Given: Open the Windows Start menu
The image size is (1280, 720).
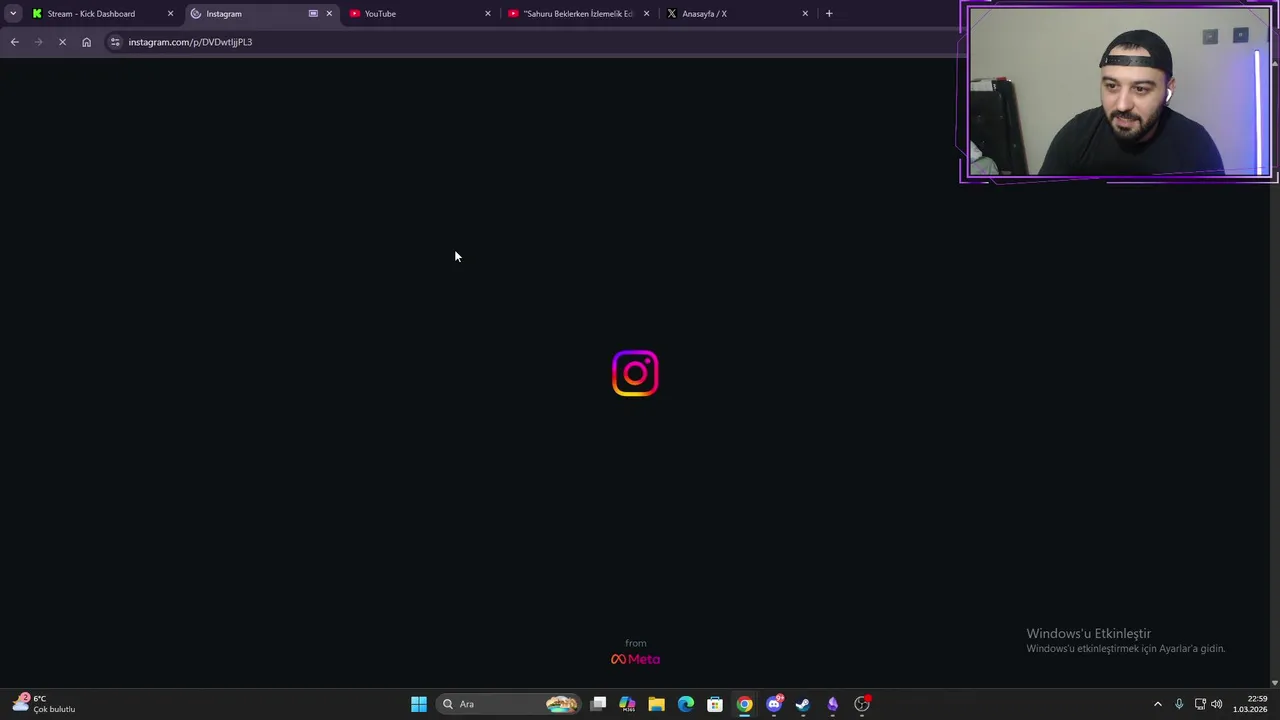Looking at the screenshot, I should [x=419, y=704].
